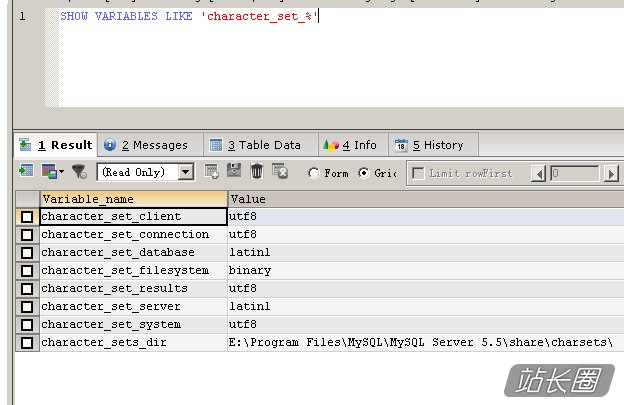Click the insert new row icon
The image size is (624, 405).
[211, 171]
